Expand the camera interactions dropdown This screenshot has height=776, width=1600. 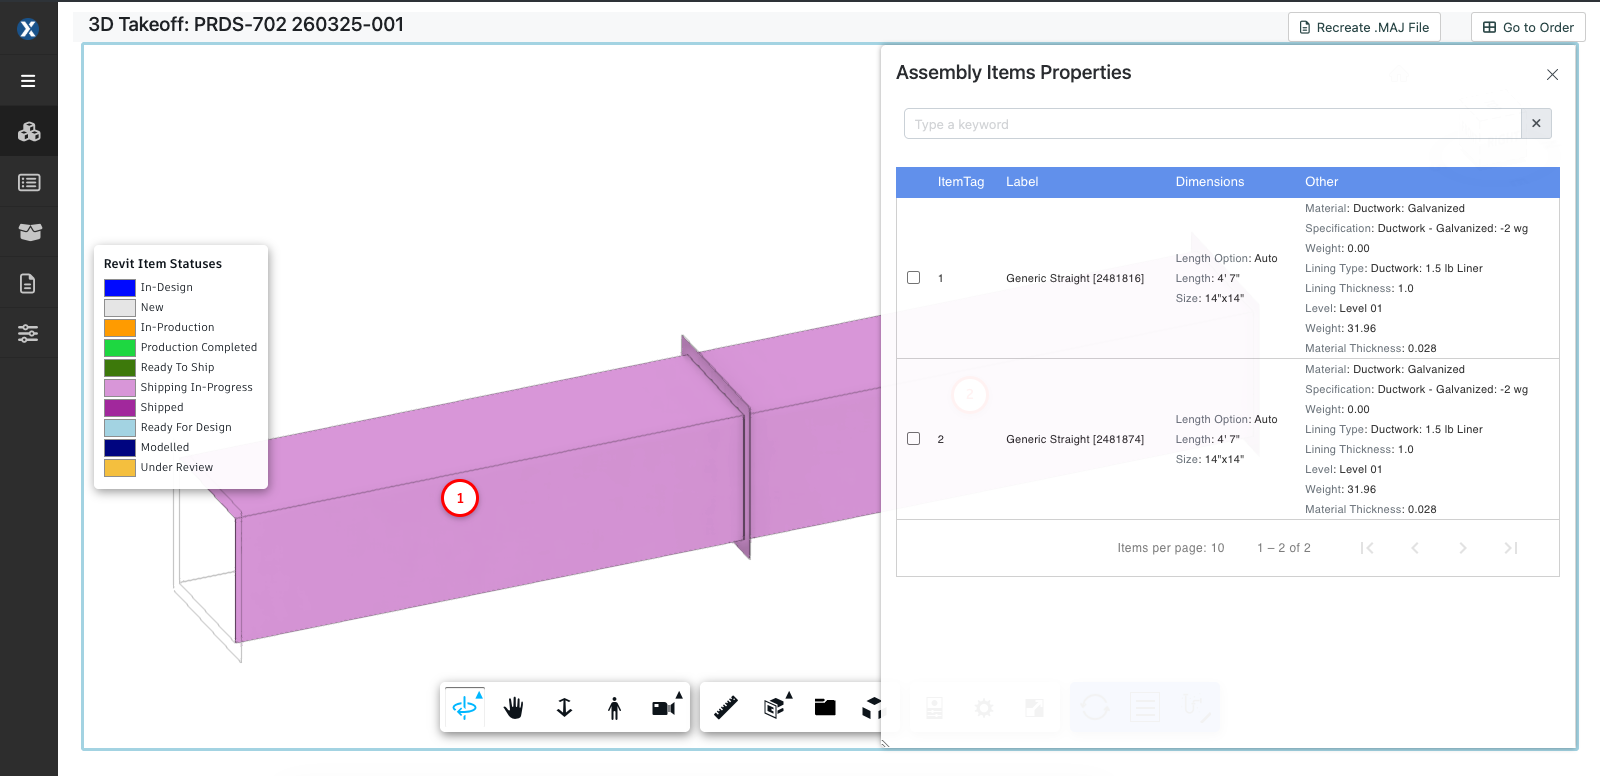point(665,707)
